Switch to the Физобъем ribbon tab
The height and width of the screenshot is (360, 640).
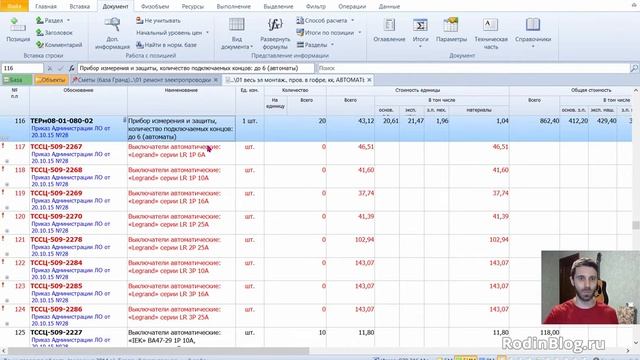[155, 7]
